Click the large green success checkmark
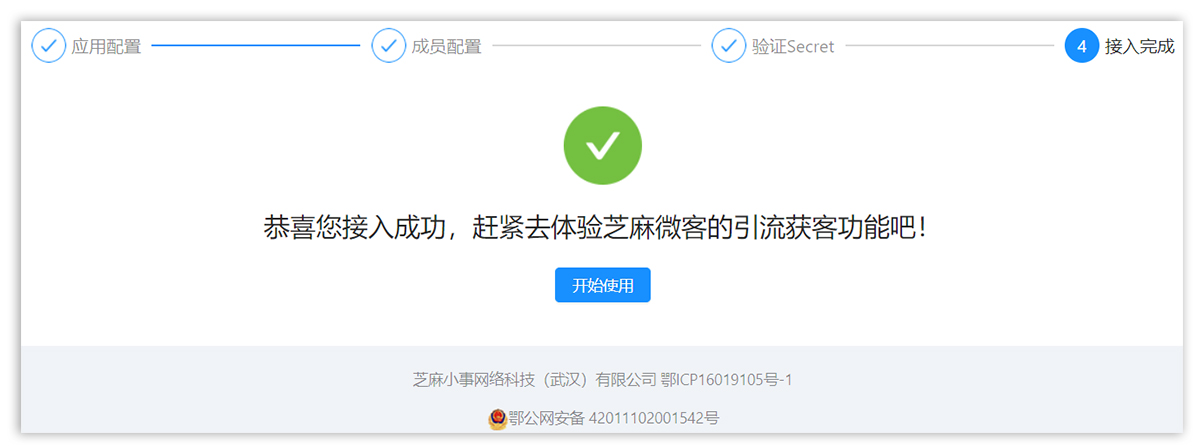 click(602, 146)
